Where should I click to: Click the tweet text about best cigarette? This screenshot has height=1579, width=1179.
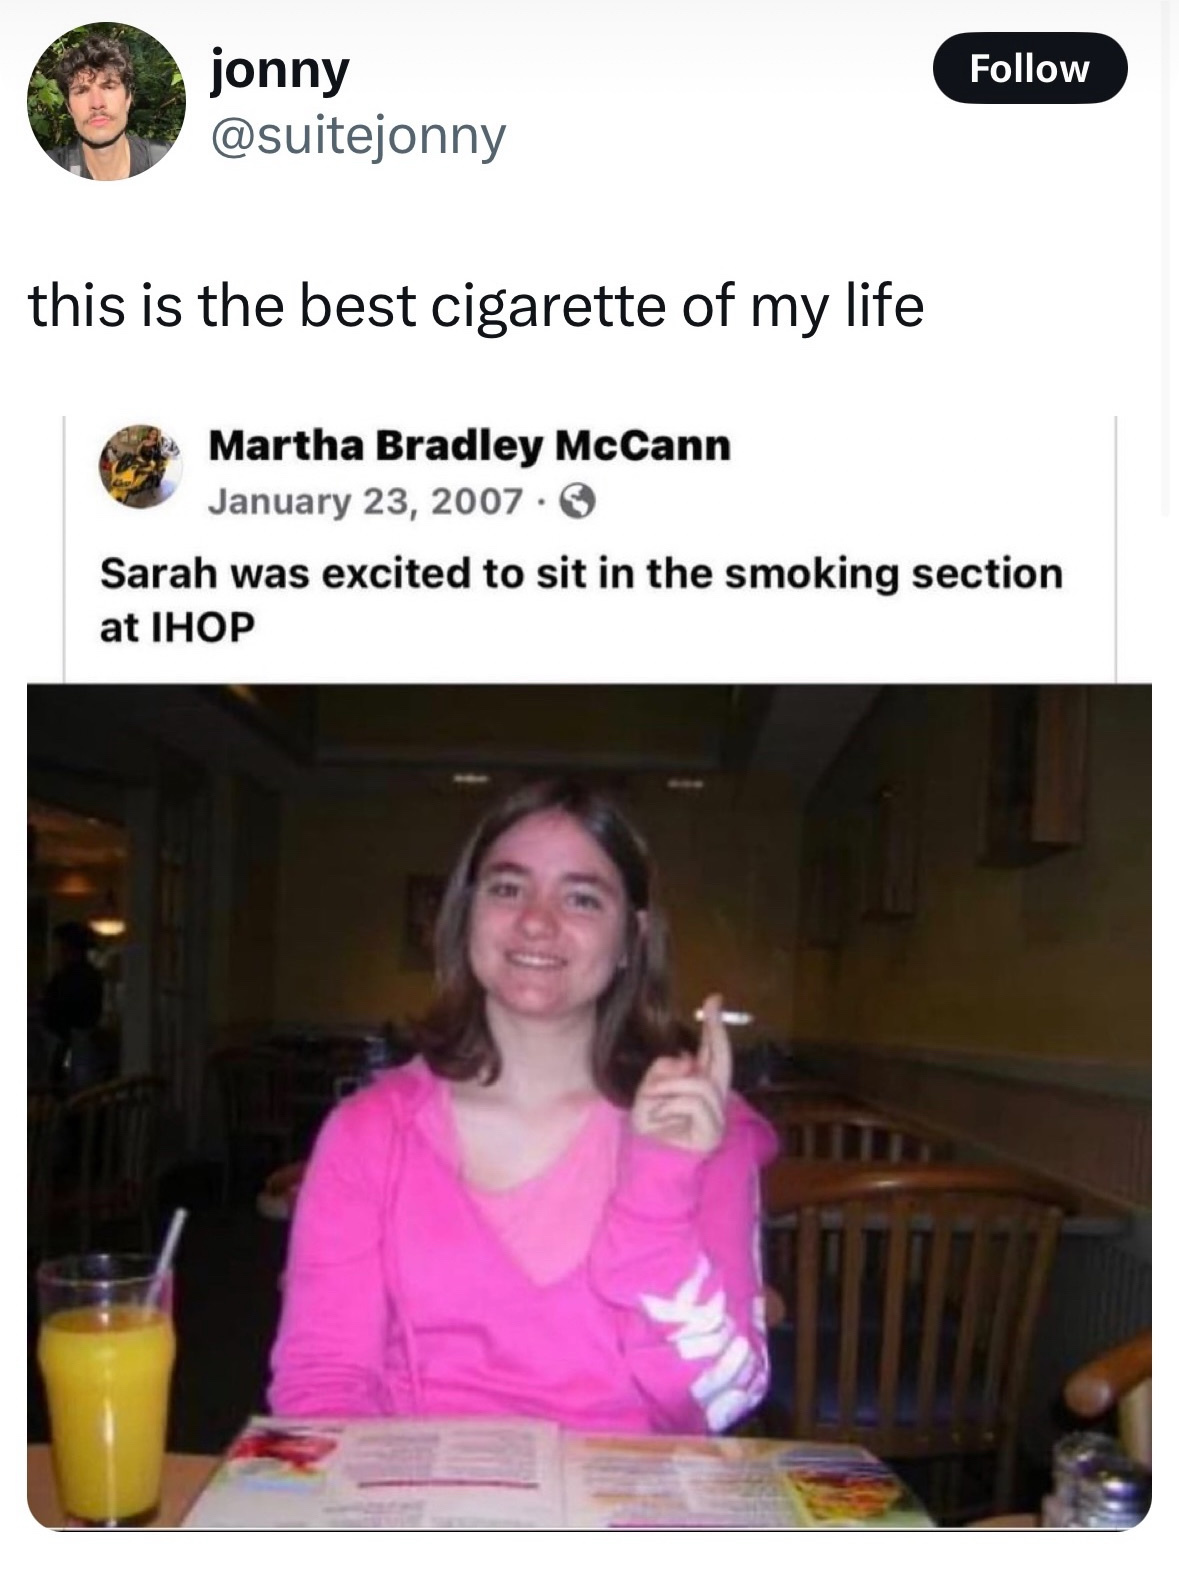pos(476,306)
